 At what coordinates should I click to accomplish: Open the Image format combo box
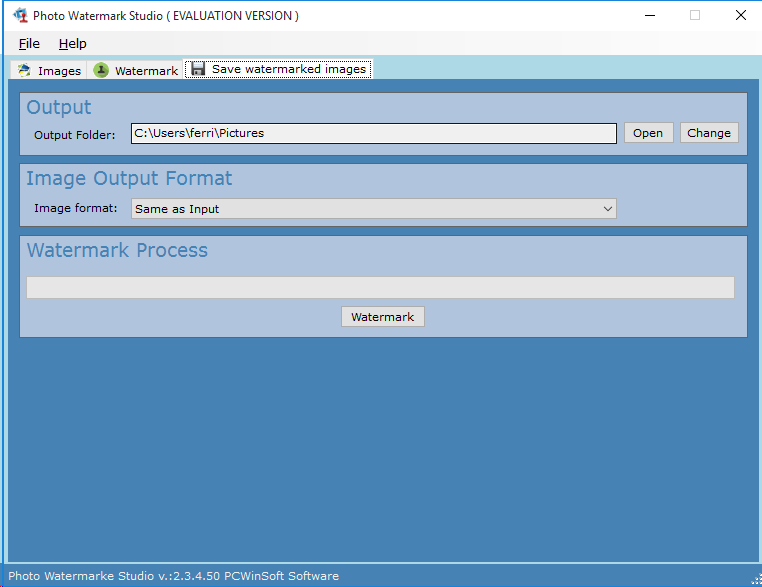click(x=373, y=209)
